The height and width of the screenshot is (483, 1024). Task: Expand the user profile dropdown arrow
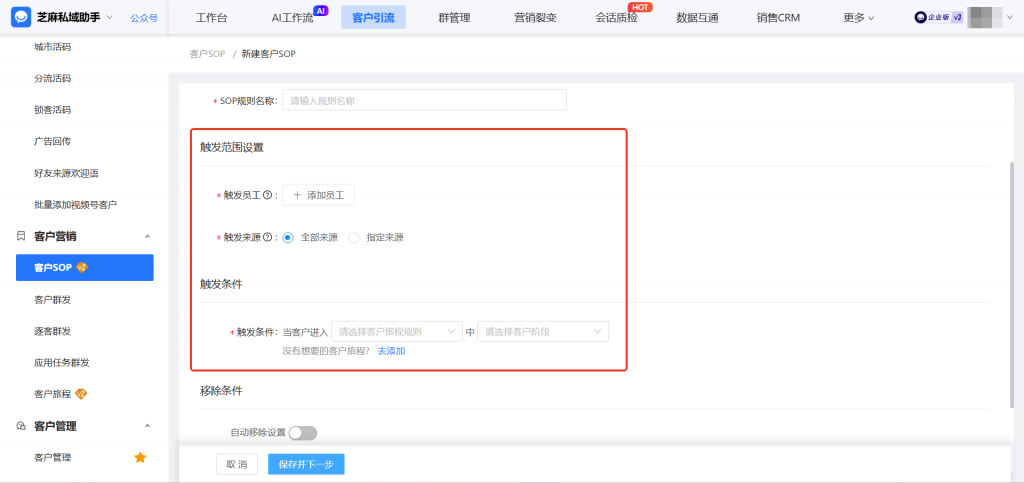1010,18
